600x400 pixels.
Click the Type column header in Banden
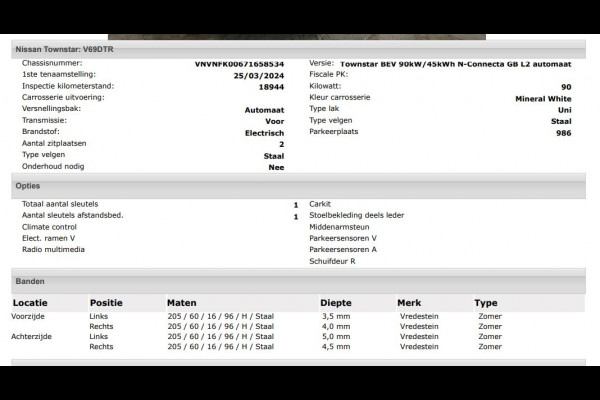pyautogui.click(x=485, y=303)
